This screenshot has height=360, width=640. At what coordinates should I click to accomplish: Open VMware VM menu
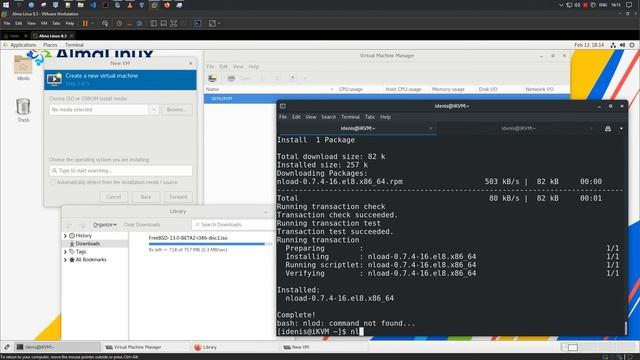pos(44,23)
